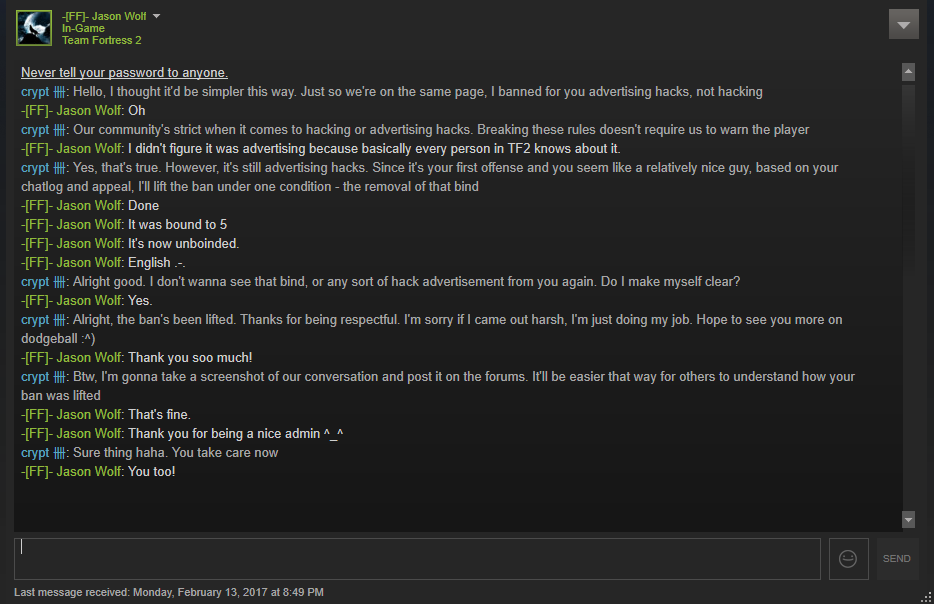Click the "In-Game" status text
The image size is (934, 604).
point(83,28)
